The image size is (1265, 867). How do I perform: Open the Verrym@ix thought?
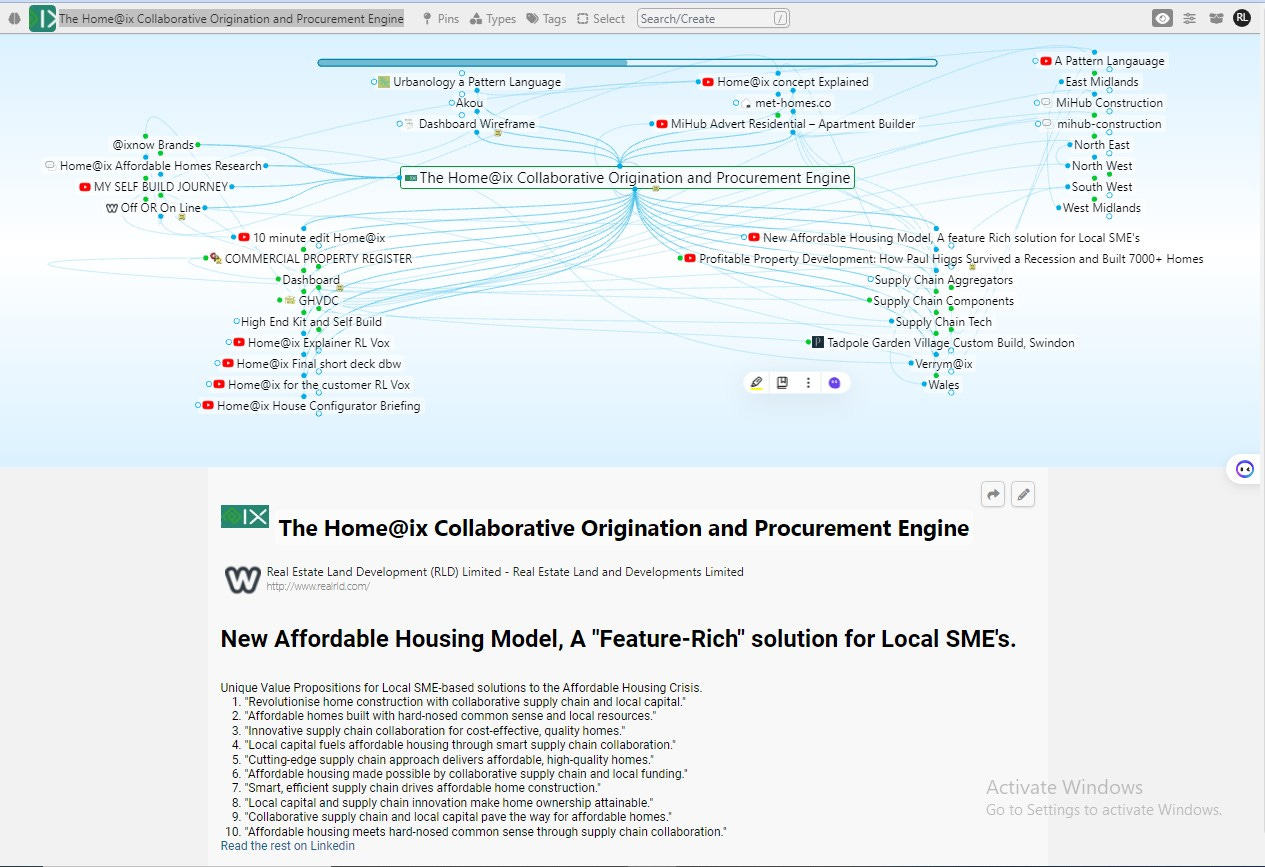(943, 364)
